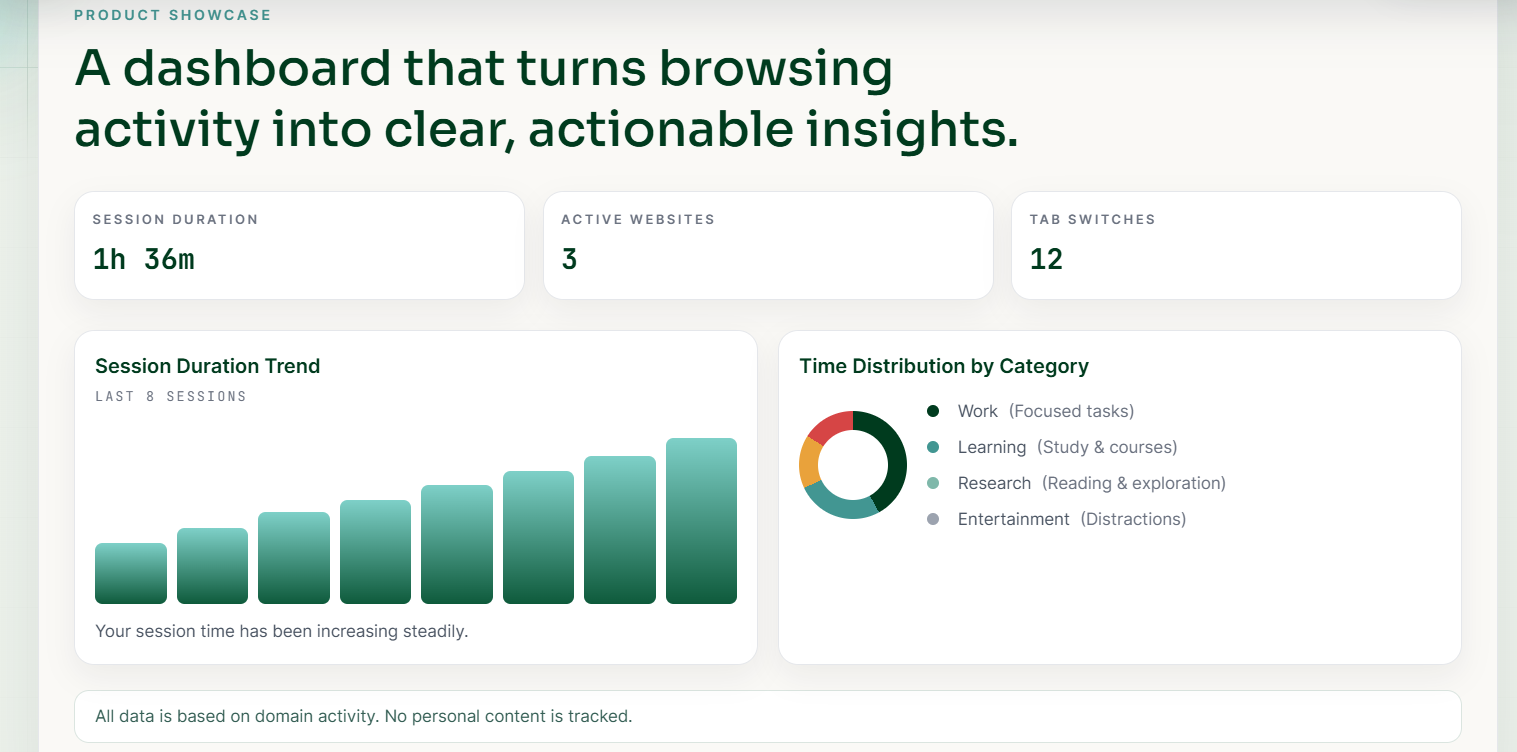Click the orange segment of the donut chart
This screenshot has width=1517, height=752.
pos(809,462)
